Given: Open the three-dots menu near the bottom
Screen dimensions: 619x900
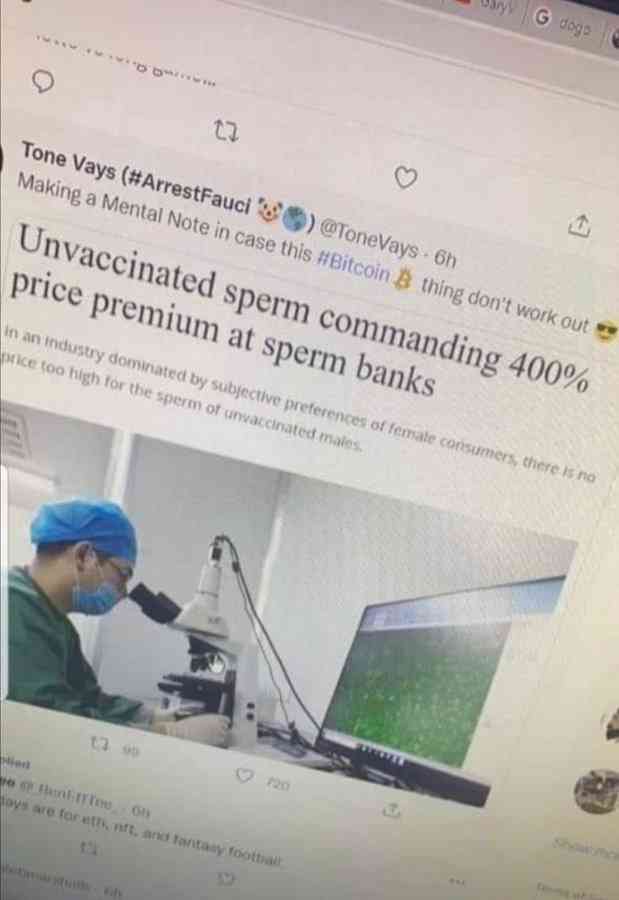Looking at the screenshot, I should [x=456, y=879].
